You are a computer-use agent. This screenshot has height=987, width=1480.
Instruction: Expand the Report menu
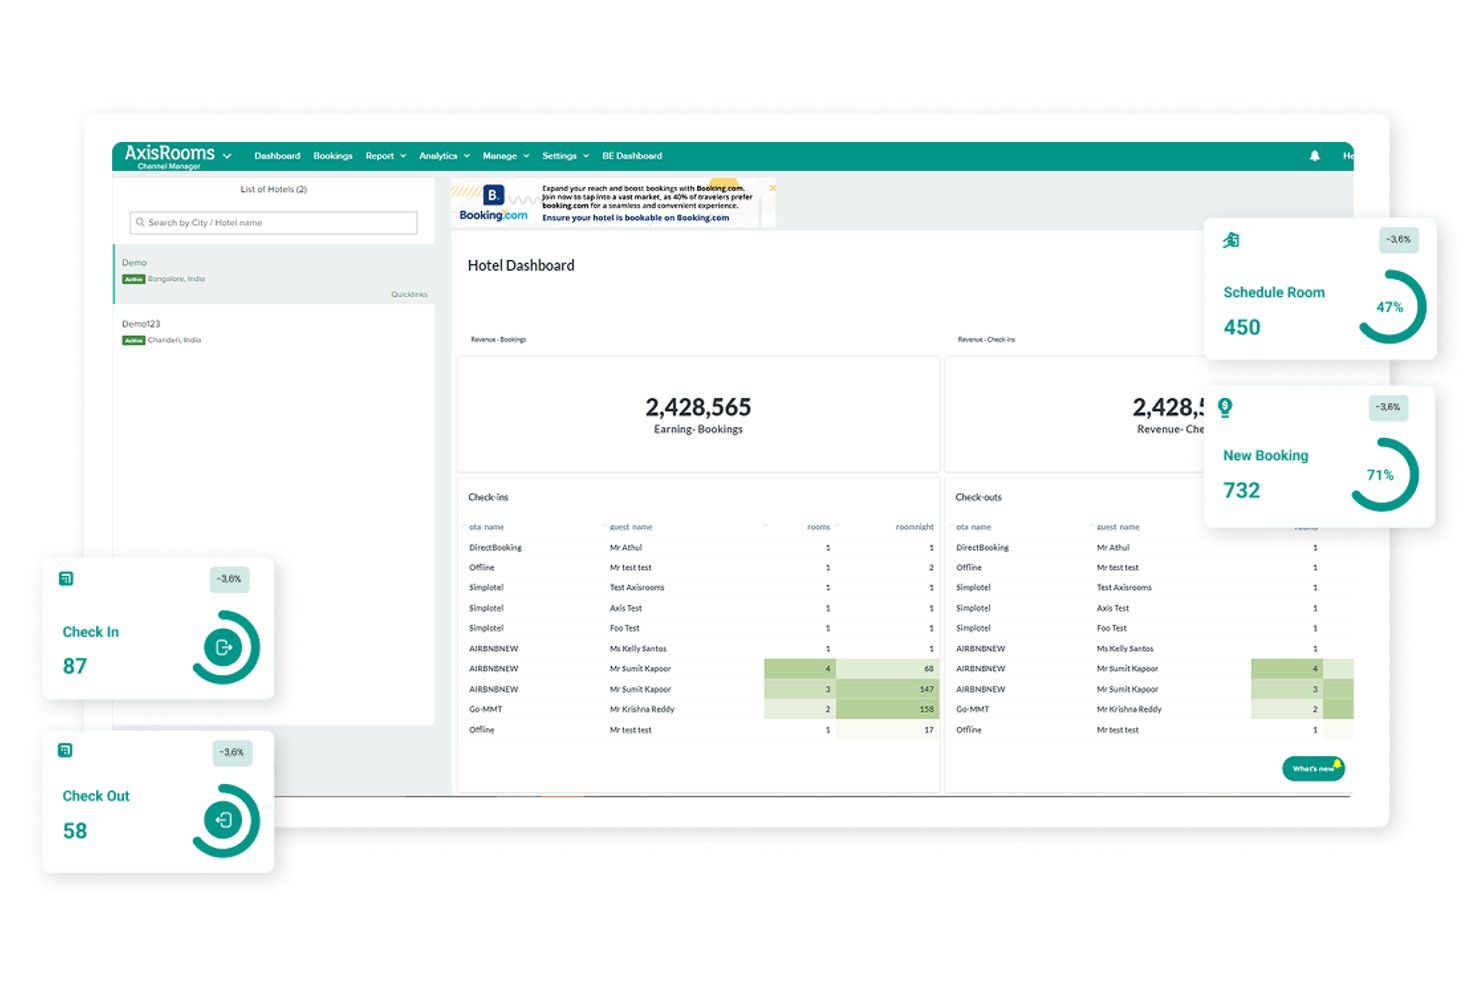tap(386, 156)
